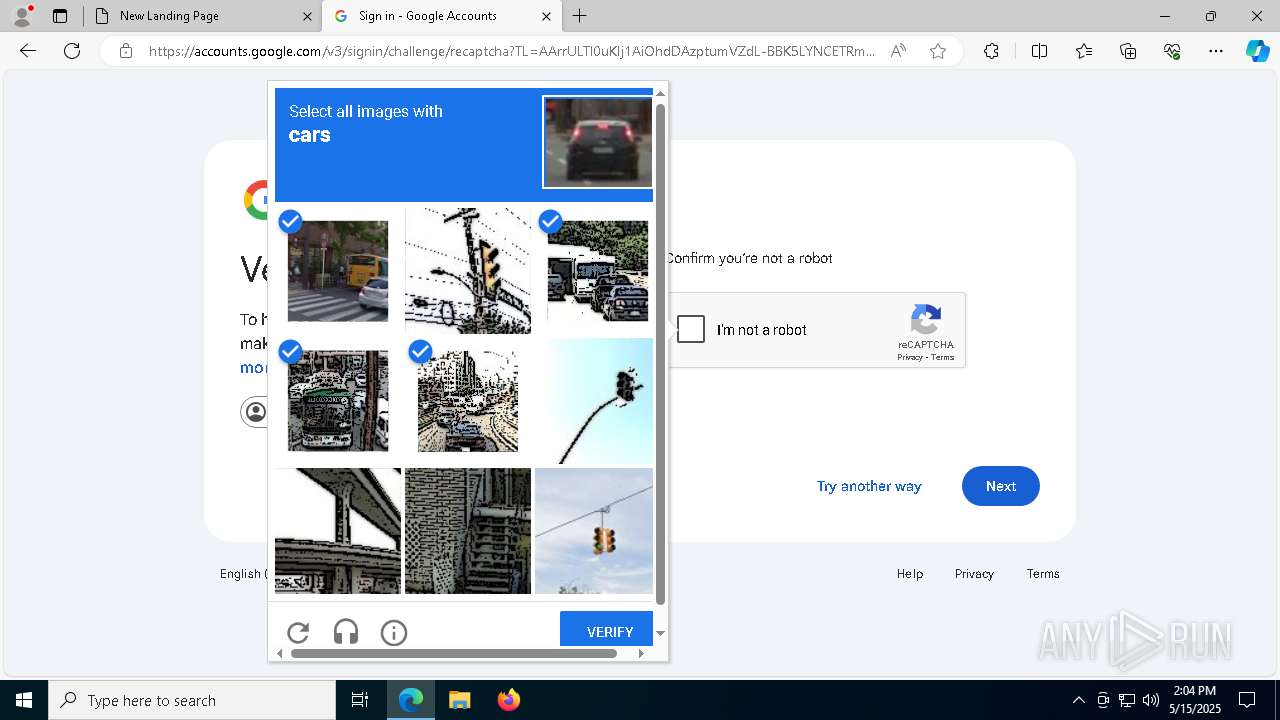Image resolution: width=1280 pixels, height=720 pixels.
Task: Open the Copilot sidebar icon
Action: click(x=1258, y=51)
